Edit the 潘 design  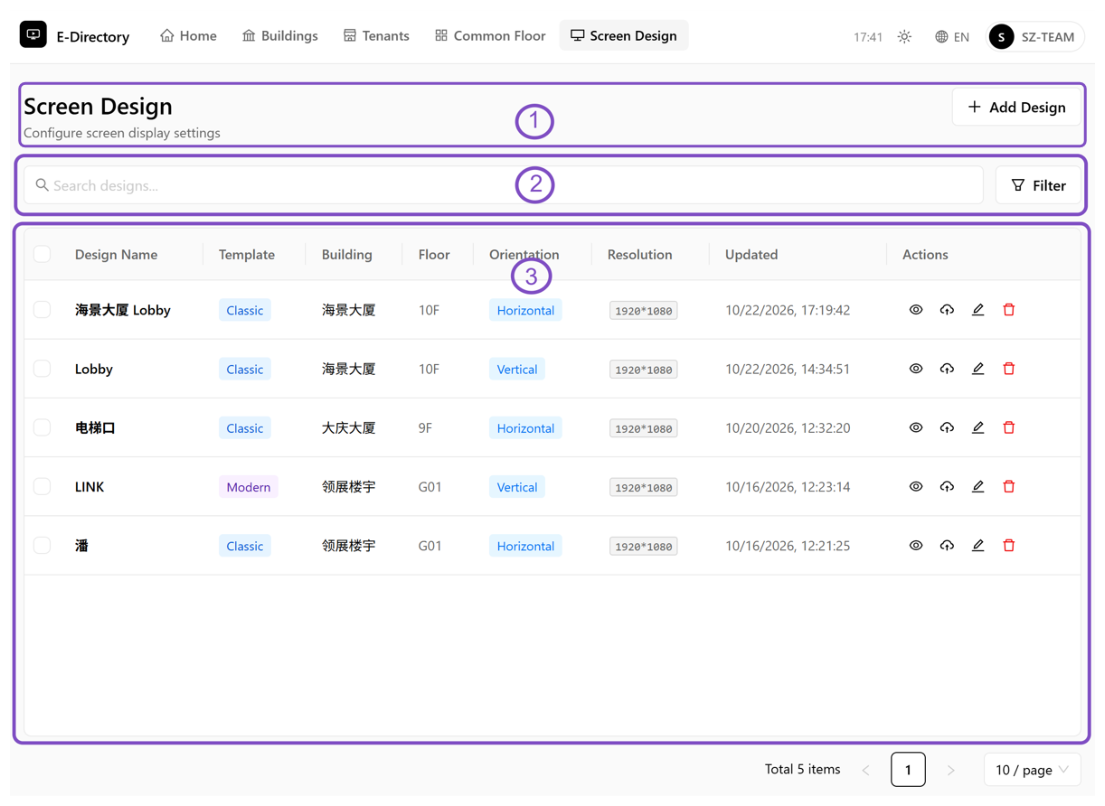(x=977, y=545)
